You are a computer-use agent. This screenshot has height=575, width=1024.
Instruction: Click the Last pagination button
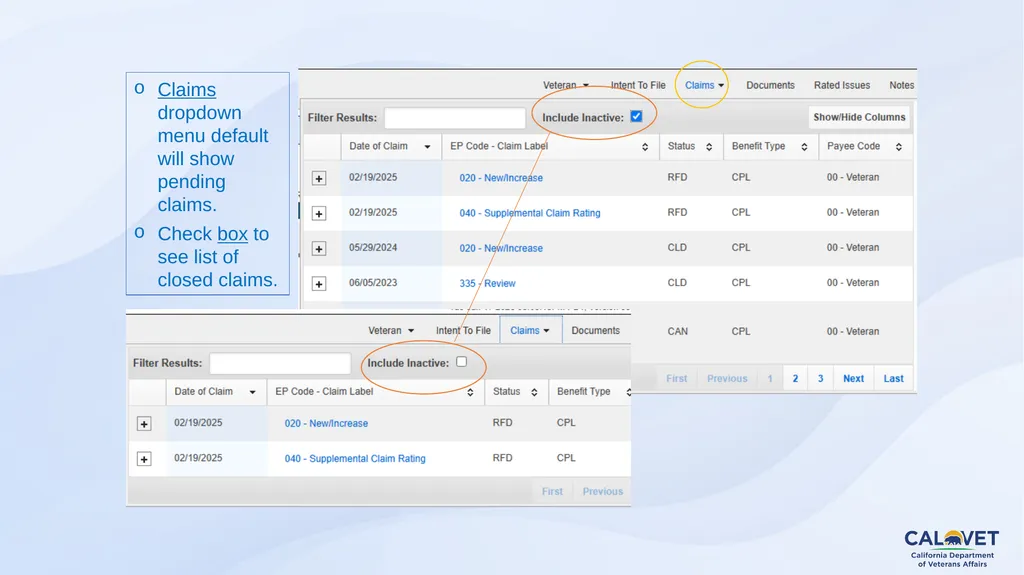(x=893, y=378)
